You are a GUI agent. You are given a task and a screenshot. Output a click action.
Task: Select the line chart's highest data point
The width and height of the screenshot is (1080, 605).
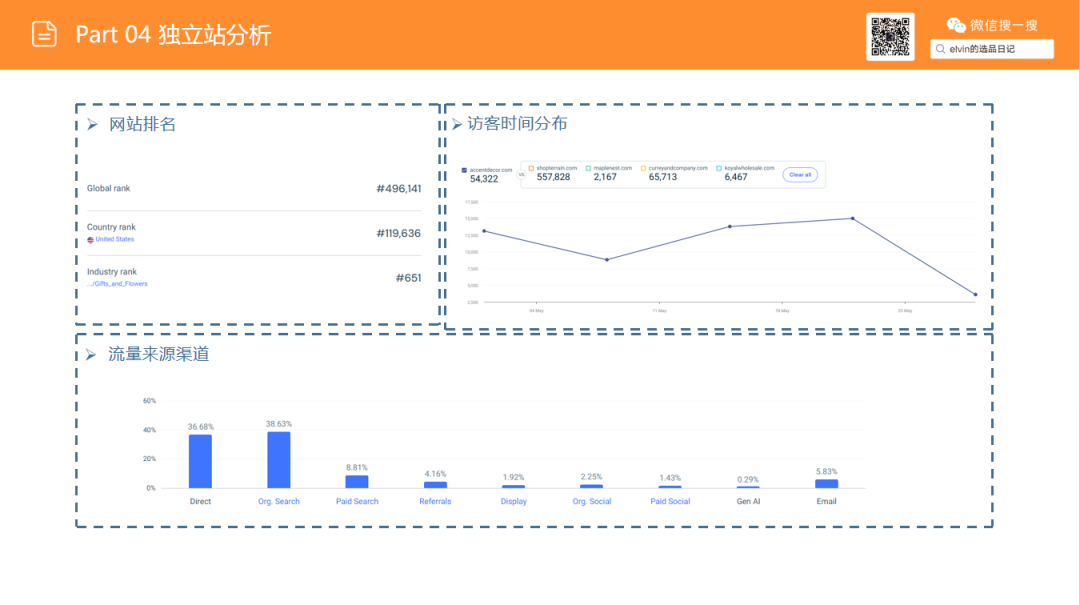[853, 218]
